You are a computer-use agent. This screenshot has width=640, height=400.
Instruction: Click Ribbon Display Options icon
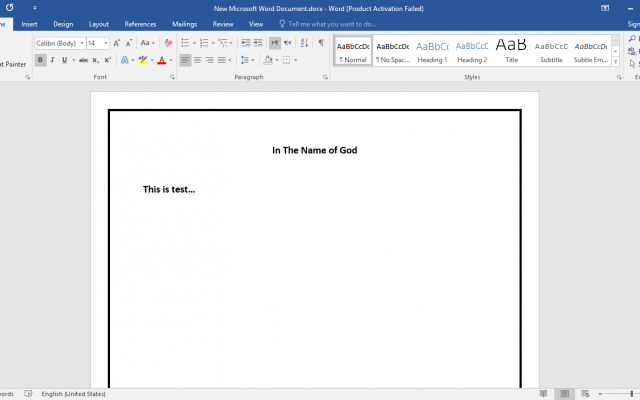coord(605,8)
